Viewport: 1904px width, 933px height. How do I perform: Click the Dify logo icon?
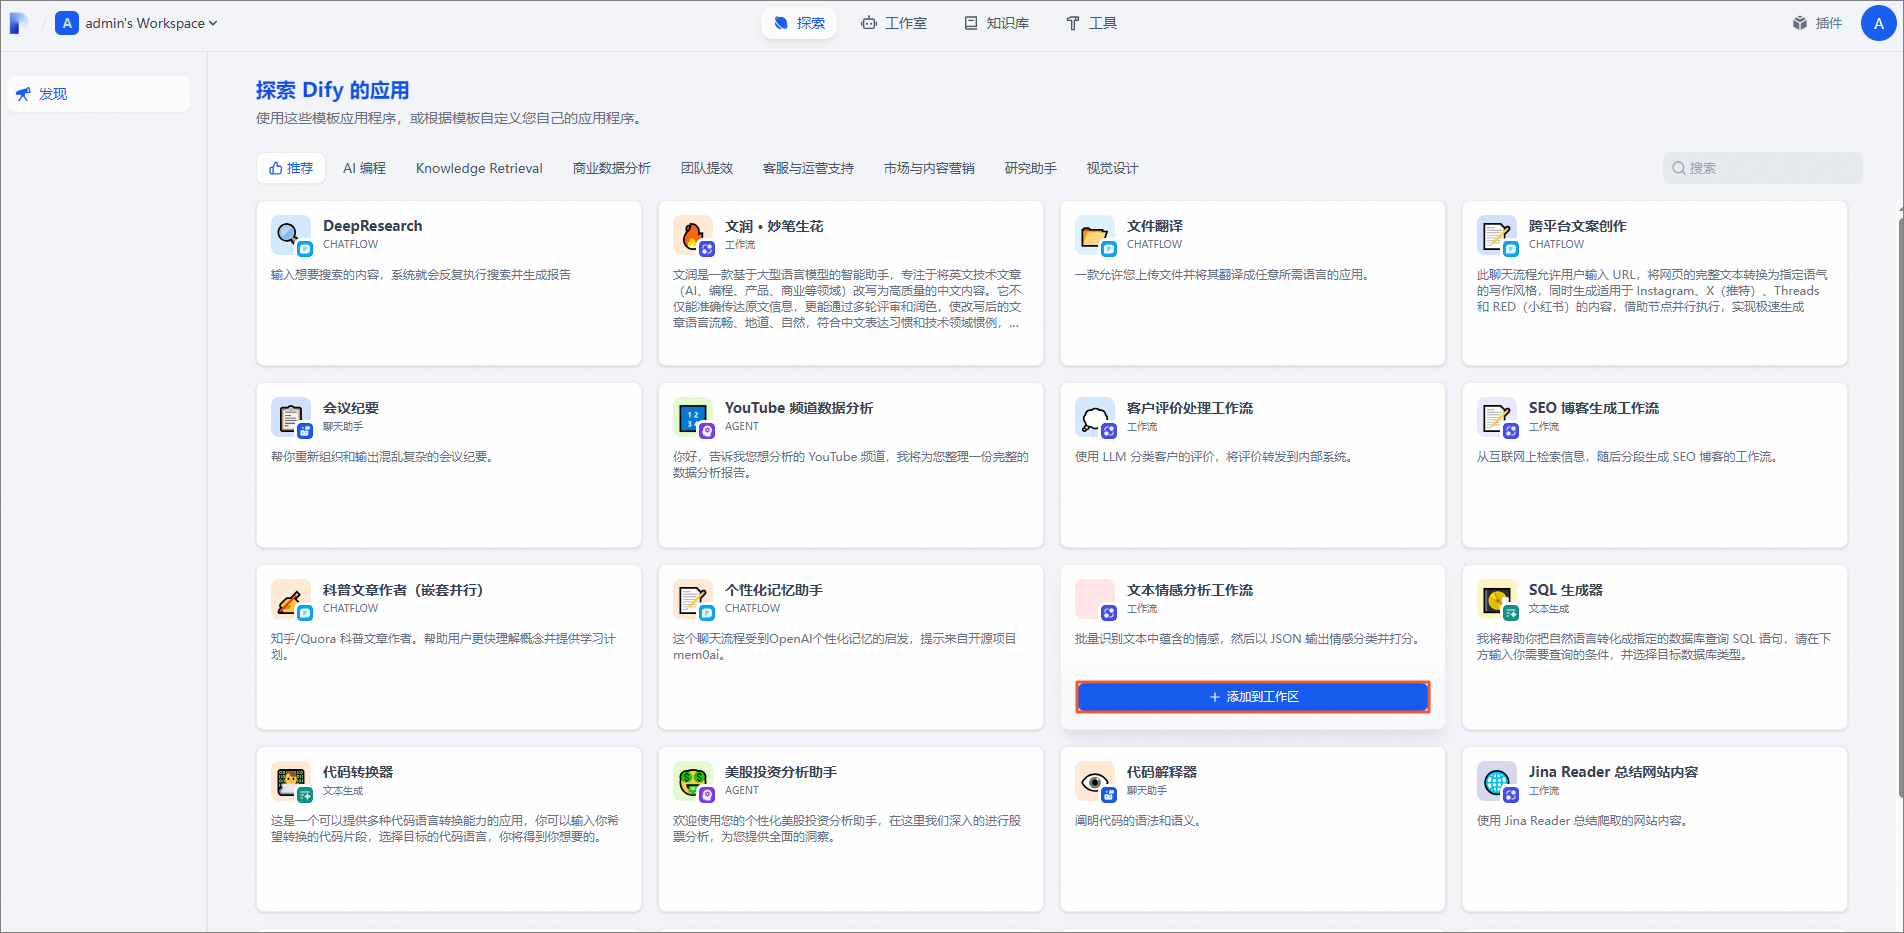19,23
